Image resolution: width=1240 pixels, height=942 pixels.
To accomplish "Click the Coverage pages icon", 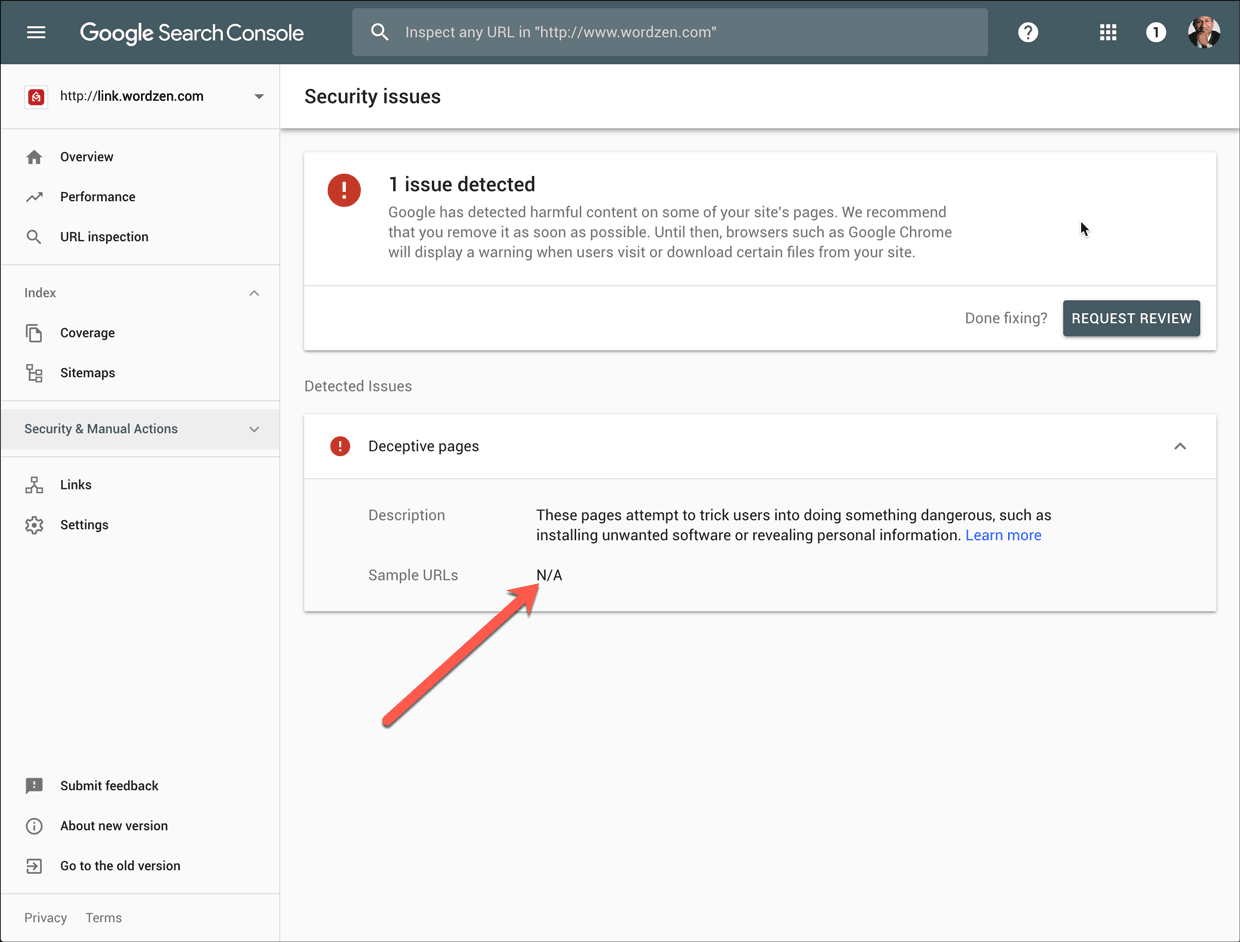I will [x=34, y=333].
